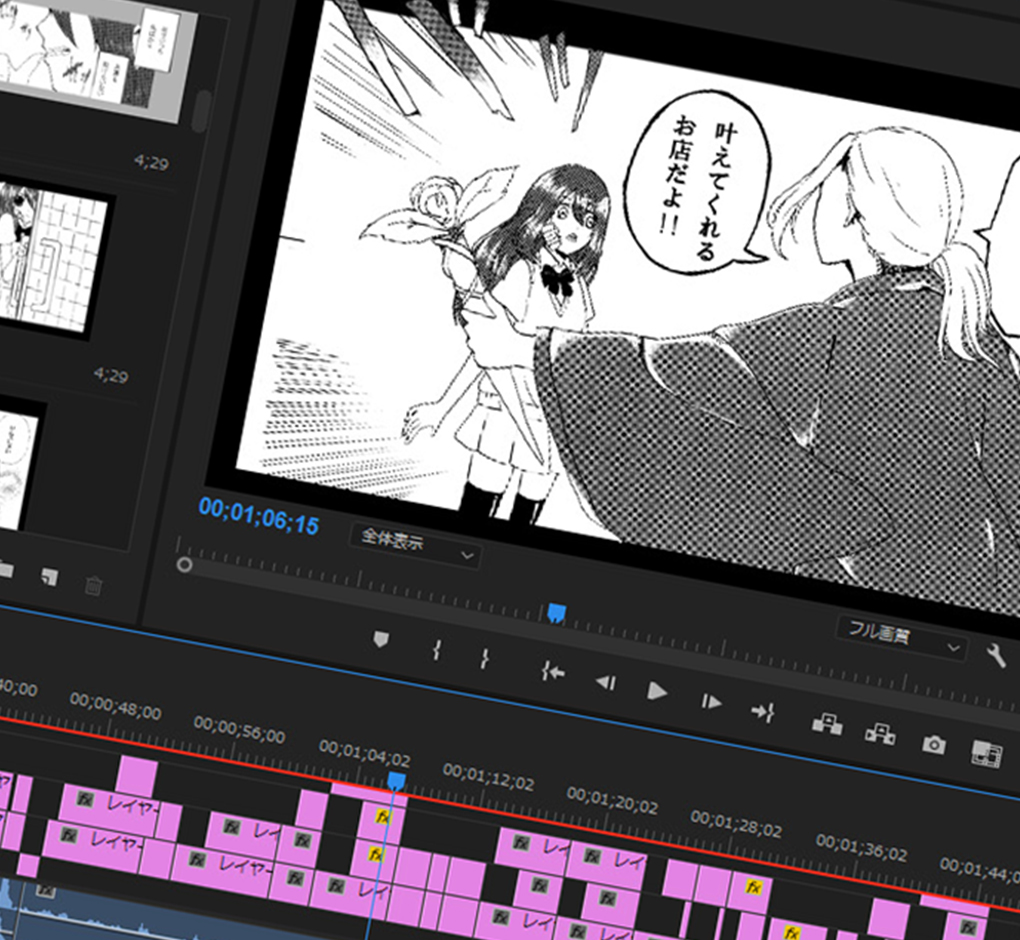Click the Extract button
This screenshot has height=940, width=1020.
click(x=880, y=734)
